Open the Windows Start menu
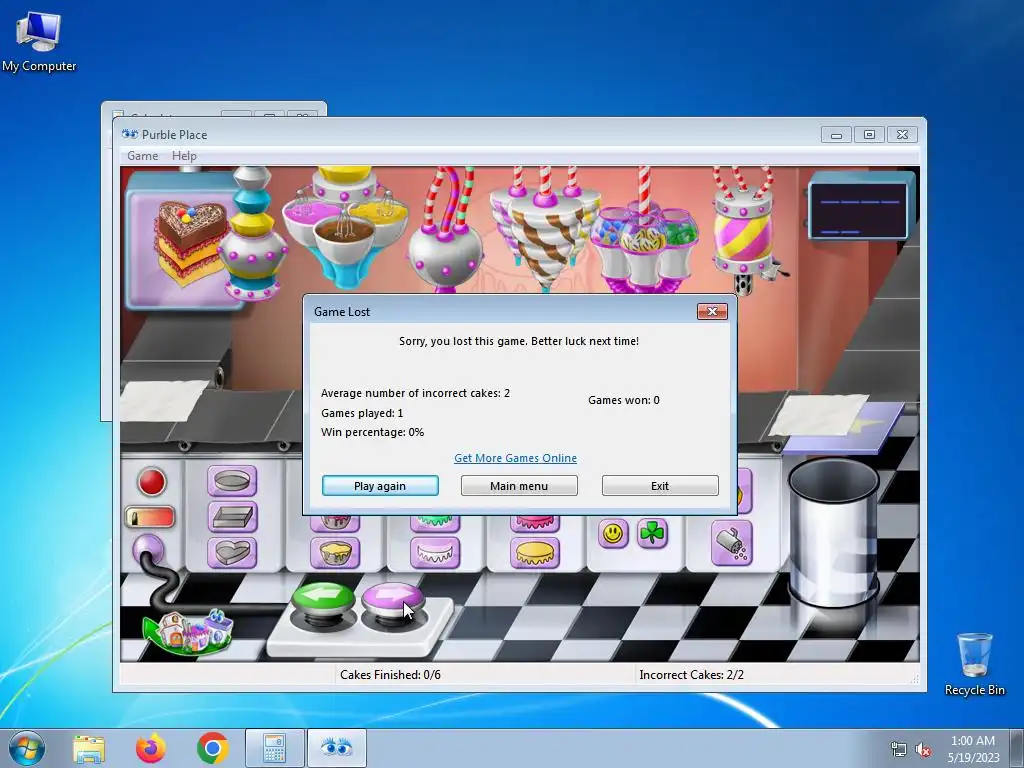 (x=27, y=748)
